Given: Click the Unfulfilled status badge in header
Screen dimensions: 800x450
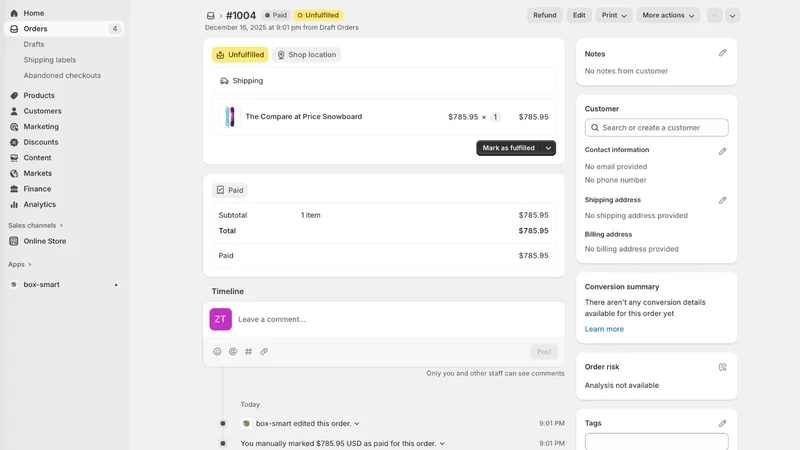Looking at the screenshot, I should click(x=318, y=15).
